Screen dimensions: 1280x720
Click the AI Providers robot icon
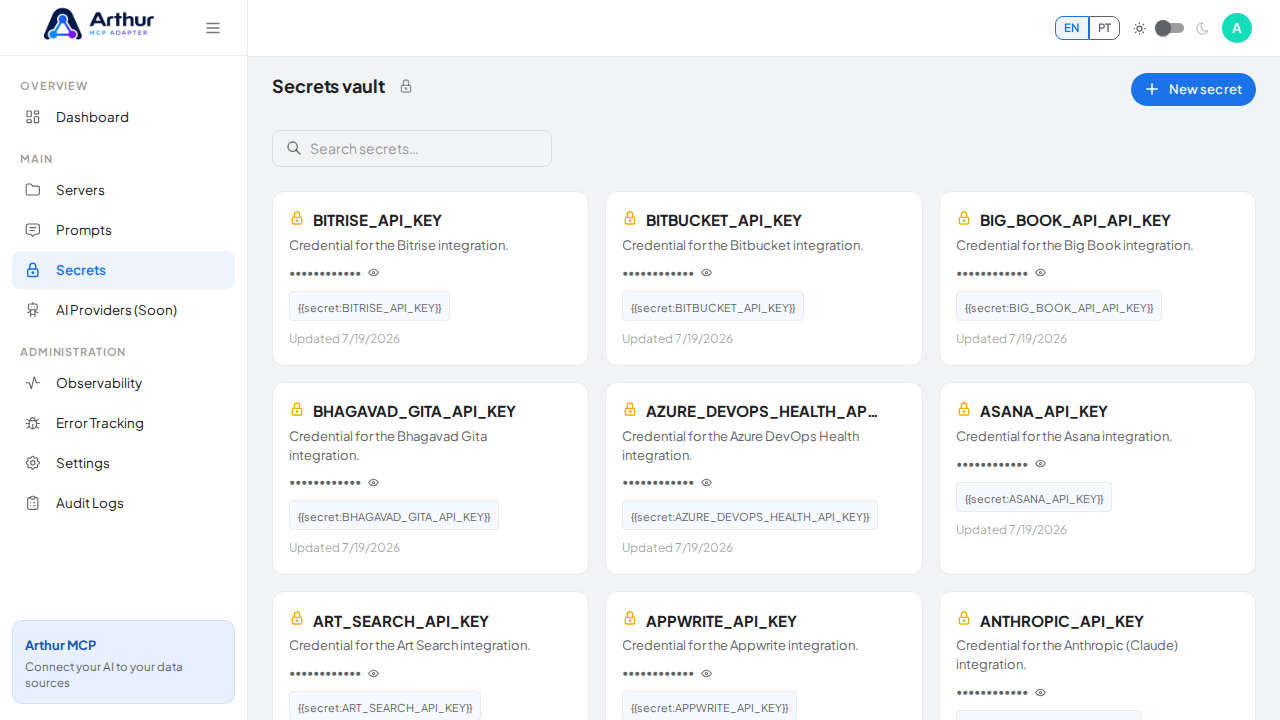[x=33, y=310]
